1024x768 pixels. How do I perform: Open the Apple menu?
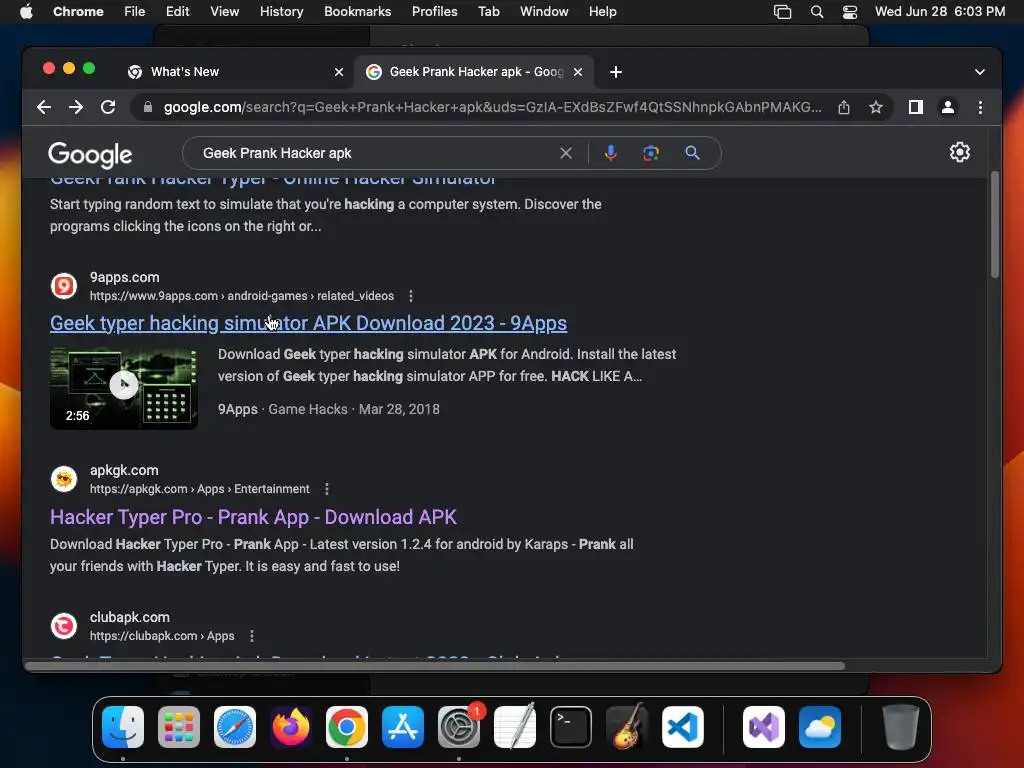[x=26, y=11]
